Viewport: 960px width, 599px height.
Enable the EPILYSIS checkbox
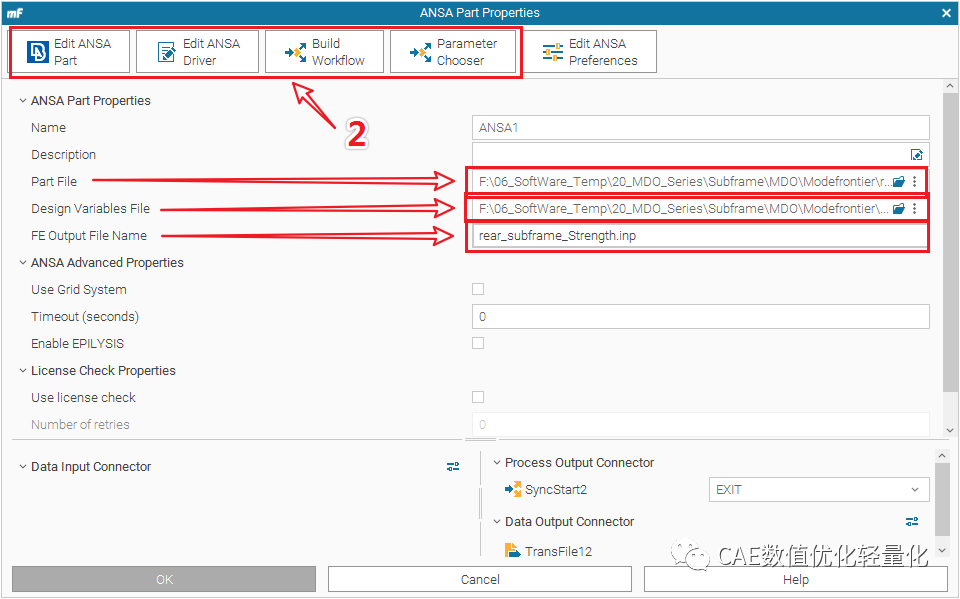(478, 343)
